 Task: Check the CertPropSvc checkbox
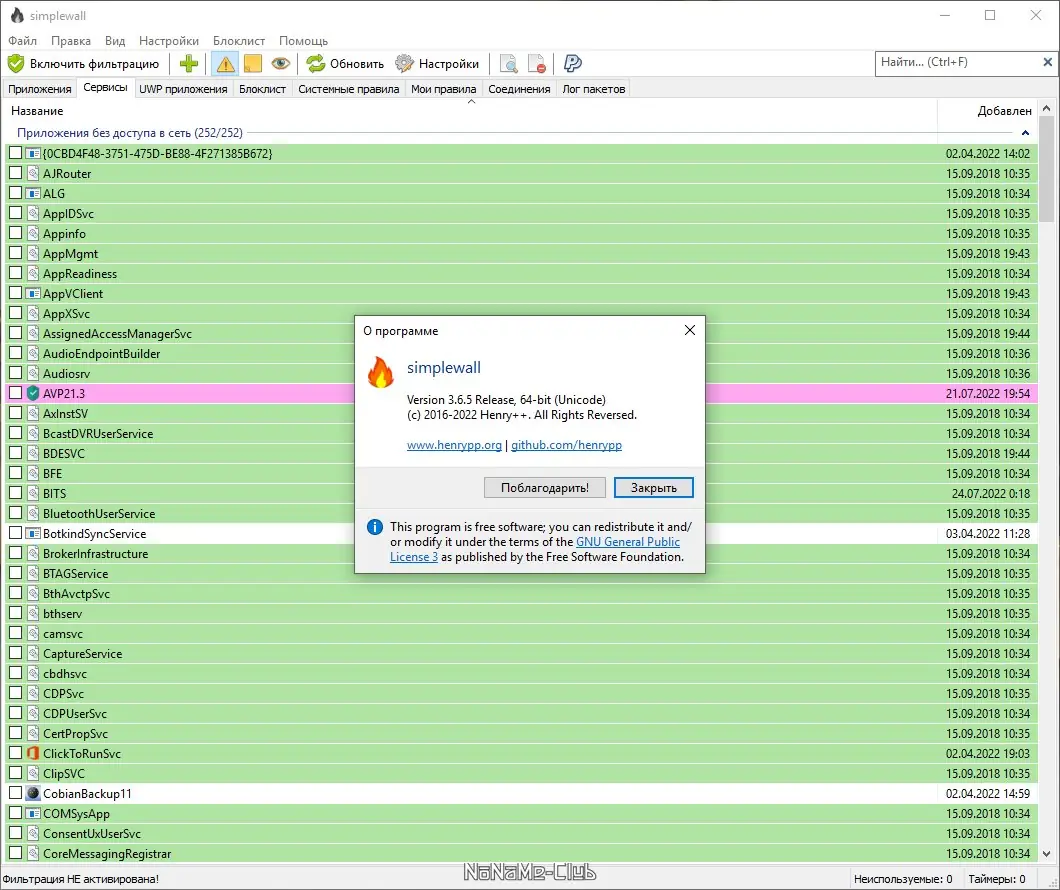[16, 733]
